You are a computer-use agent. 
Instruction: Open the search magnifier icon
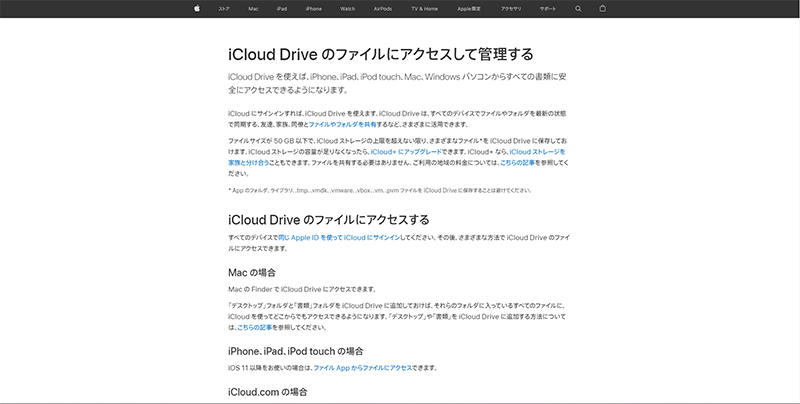578,9
